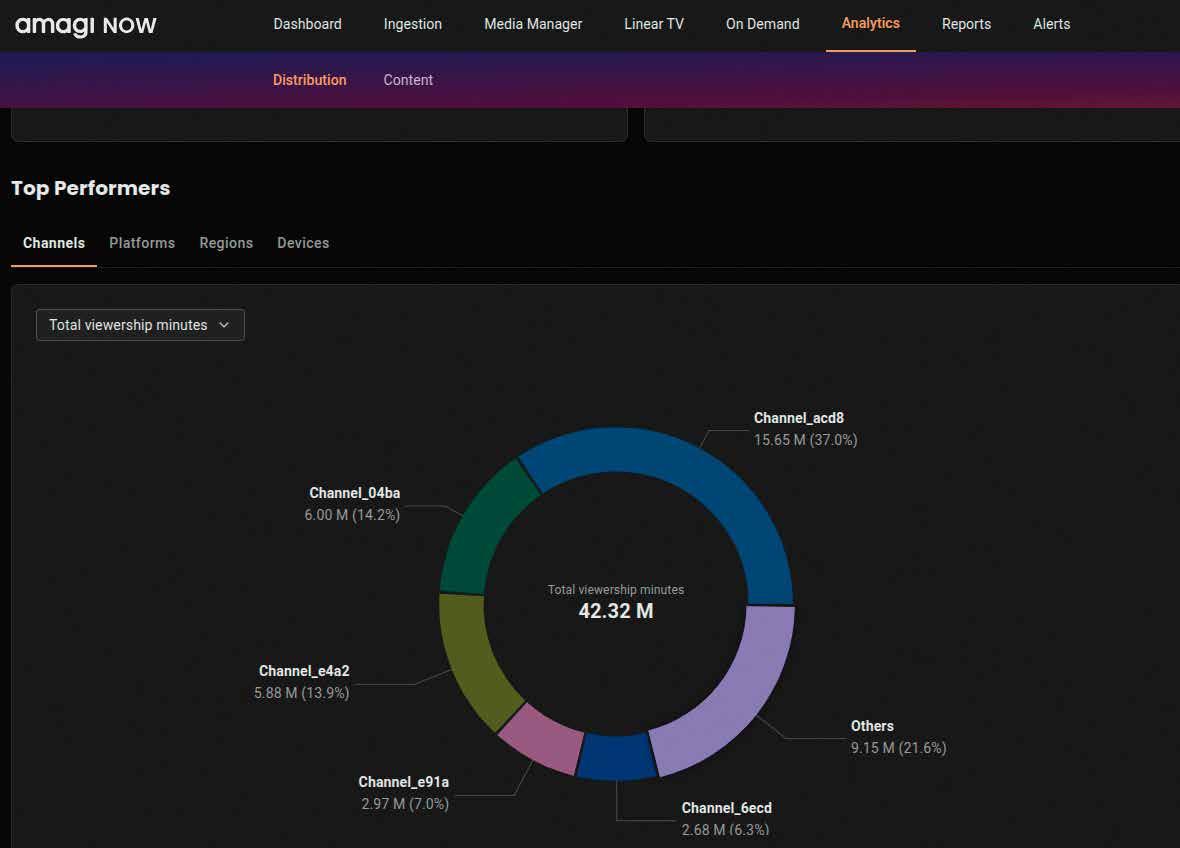Click the Channel_6ecd label
This screenshot has height=848, width=1180.
[x=726, y=808]
